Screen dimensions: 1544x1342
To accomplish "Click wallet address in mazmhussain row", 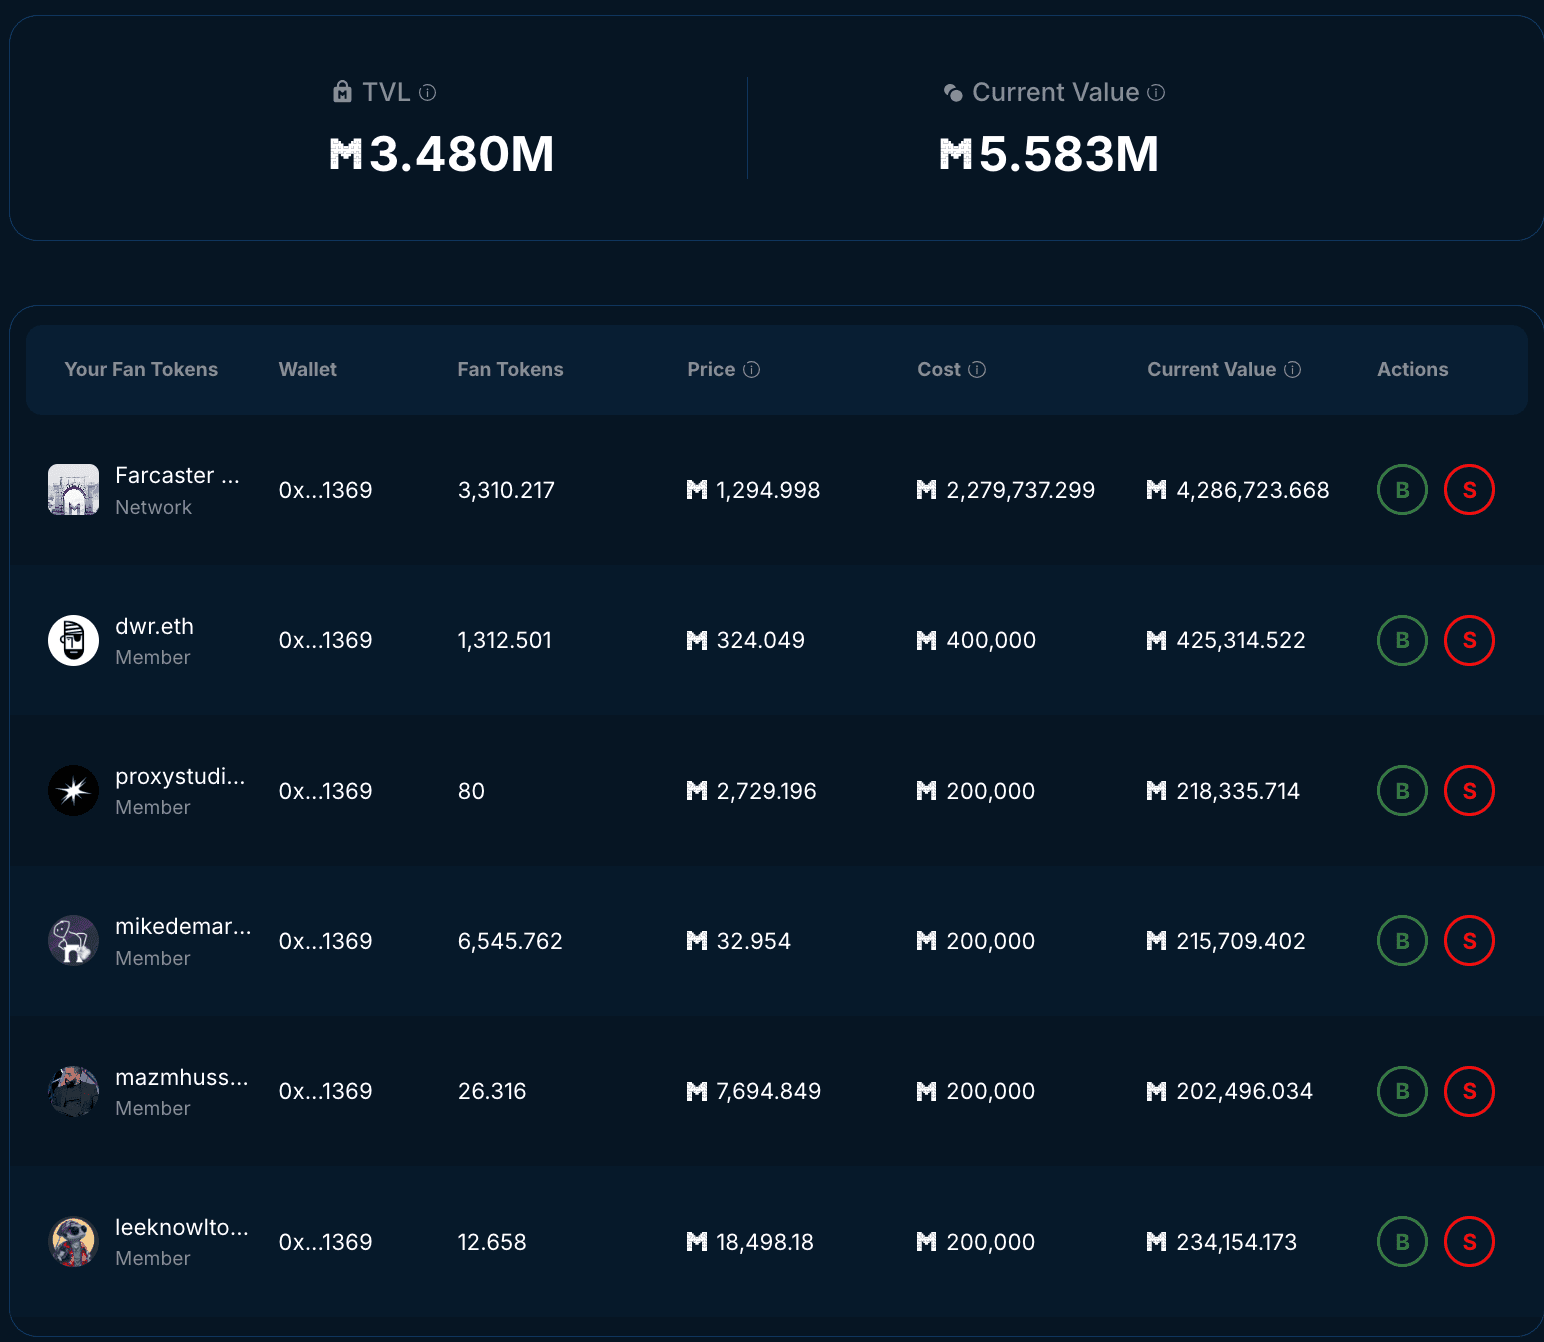I will pos(325,1091).
